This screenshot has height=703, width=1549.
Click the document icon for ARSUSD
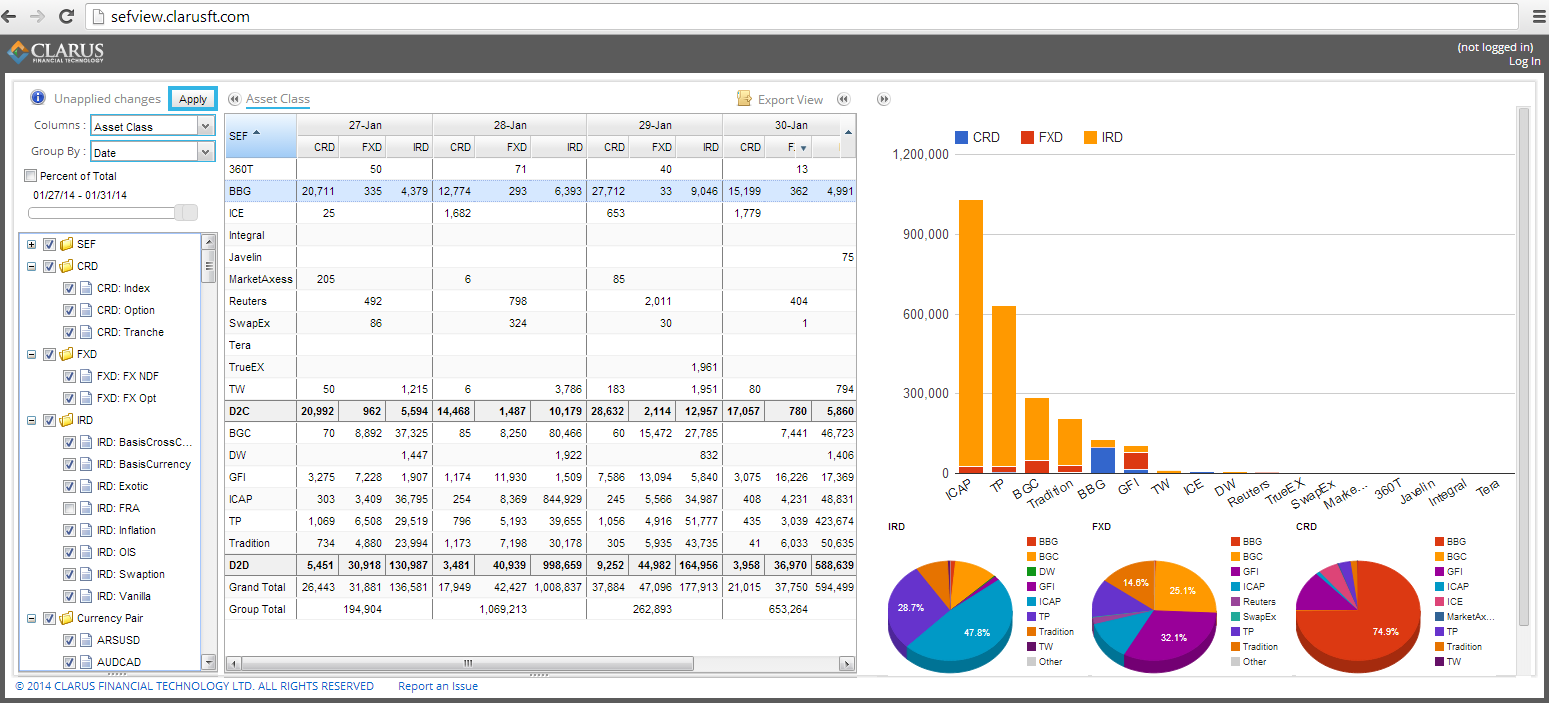(87, 640)
